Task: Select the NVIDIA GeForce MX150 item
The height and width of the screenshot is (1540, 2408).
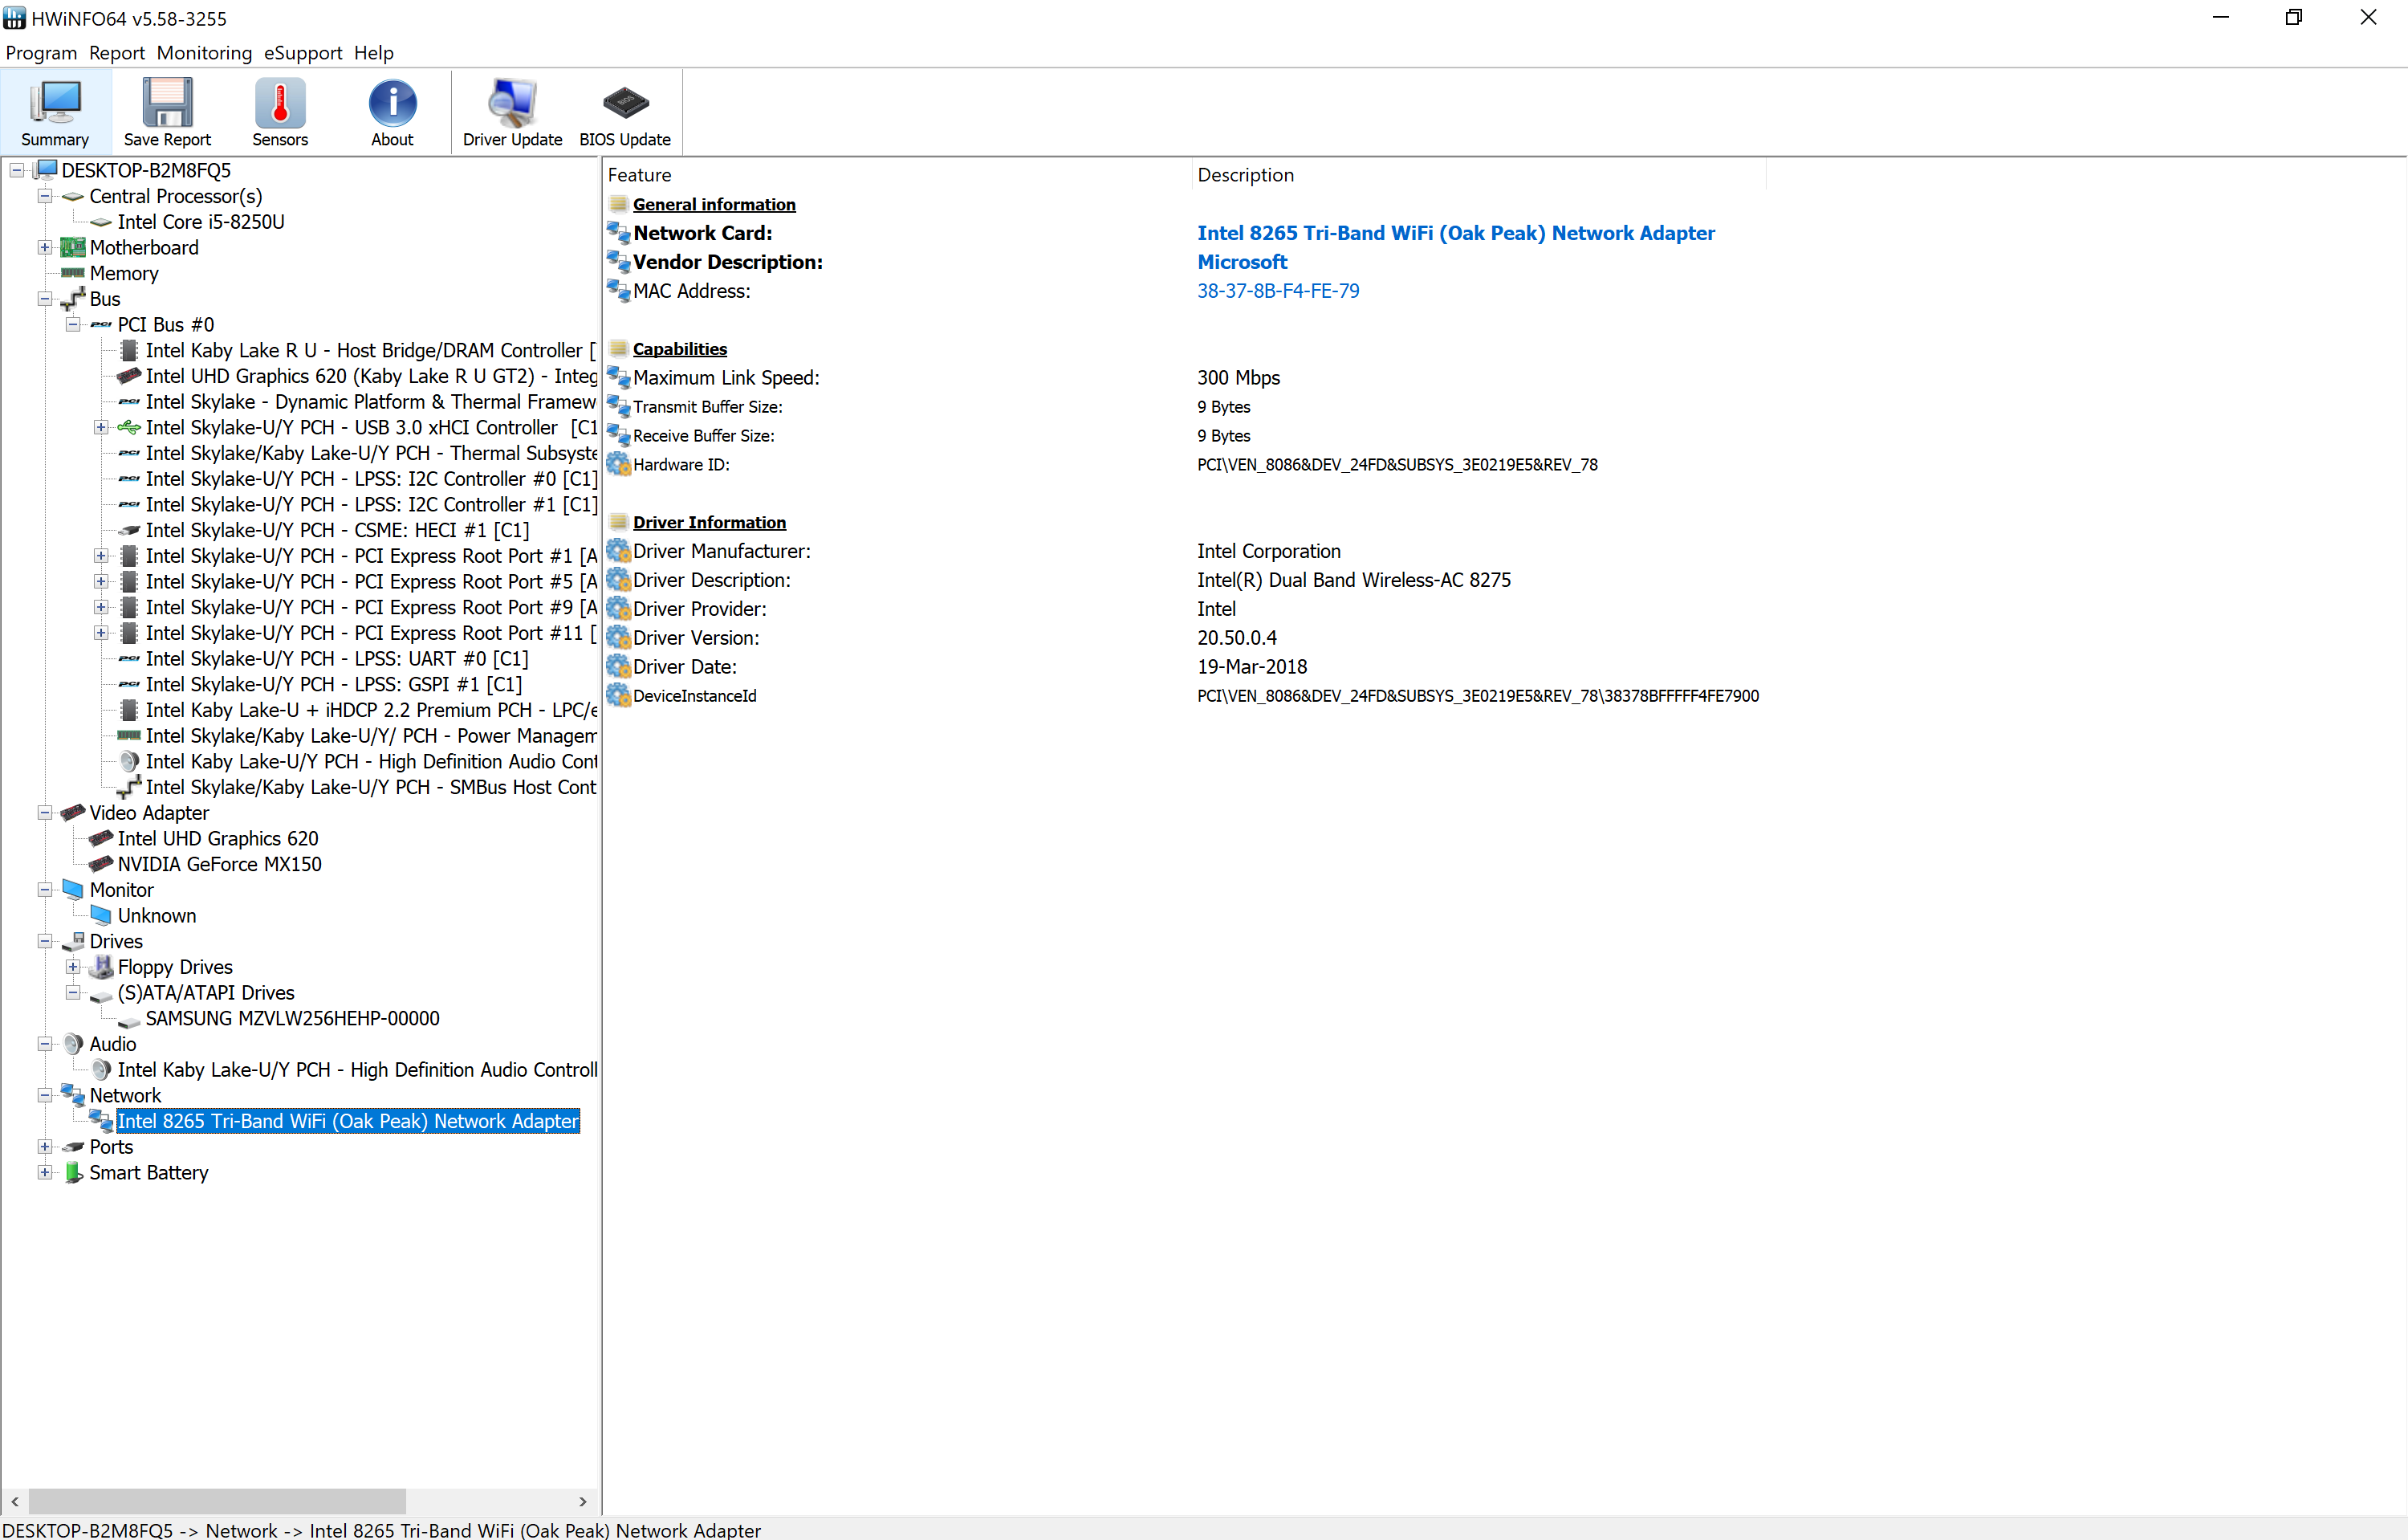Action: [220, 864]
